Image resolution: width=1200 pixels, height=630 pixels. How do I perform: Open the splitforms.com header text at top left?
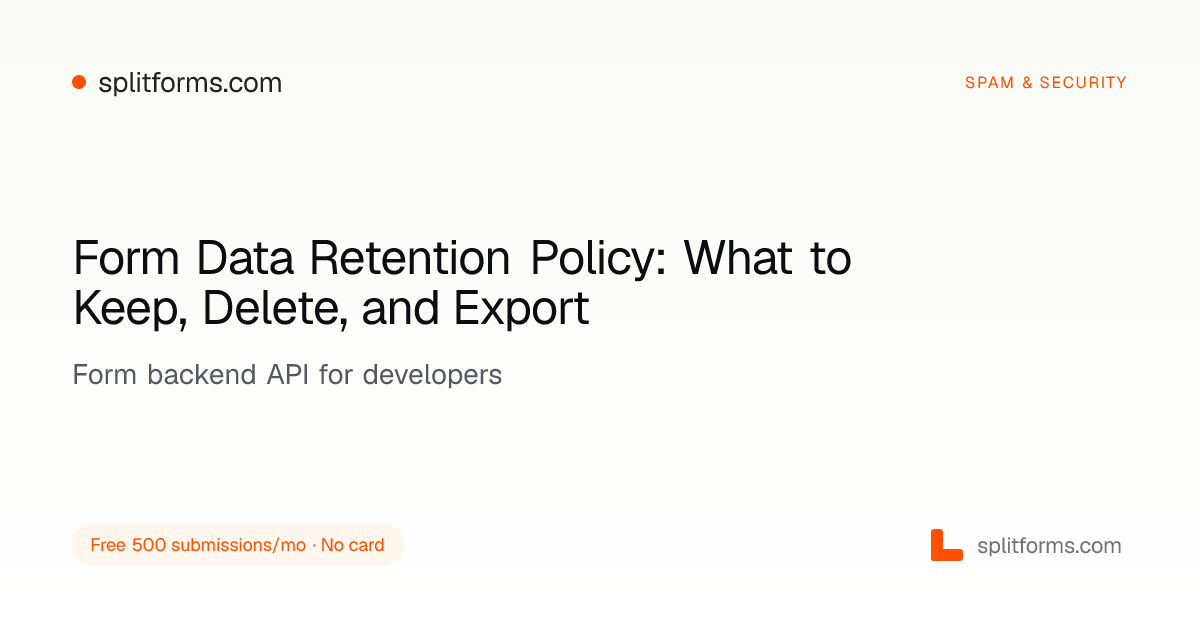tap(190, 83)
